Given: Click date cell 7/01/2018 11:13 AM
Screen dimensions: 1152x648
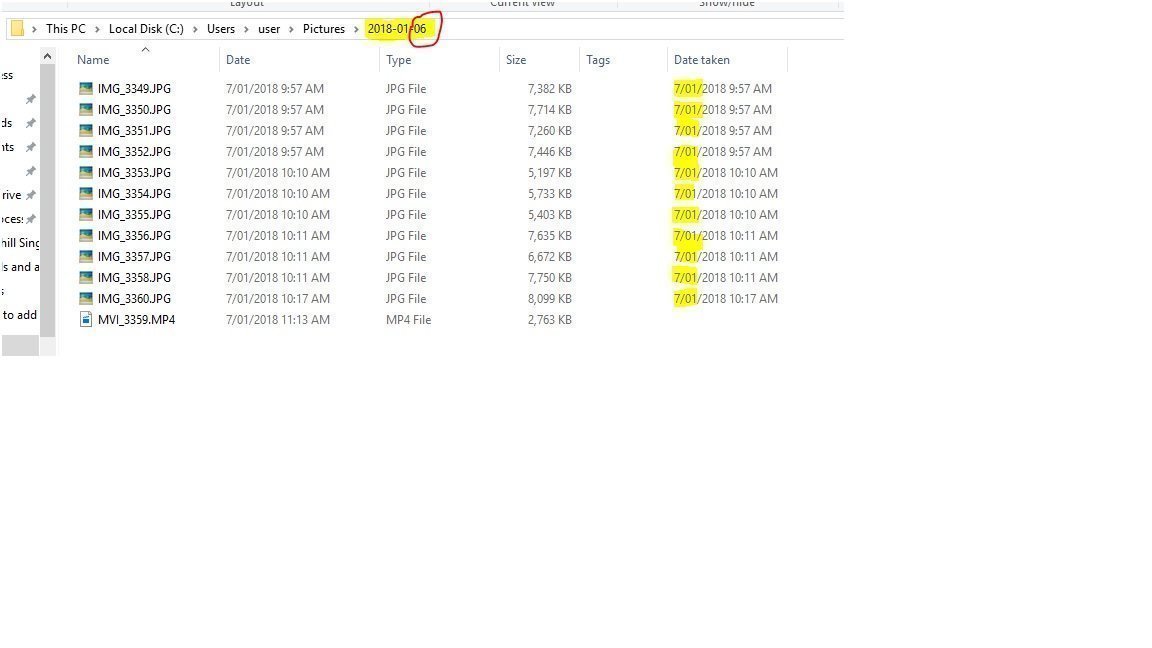Looking at the screenshot, I should pyautogui.click(x=278, y=320).
